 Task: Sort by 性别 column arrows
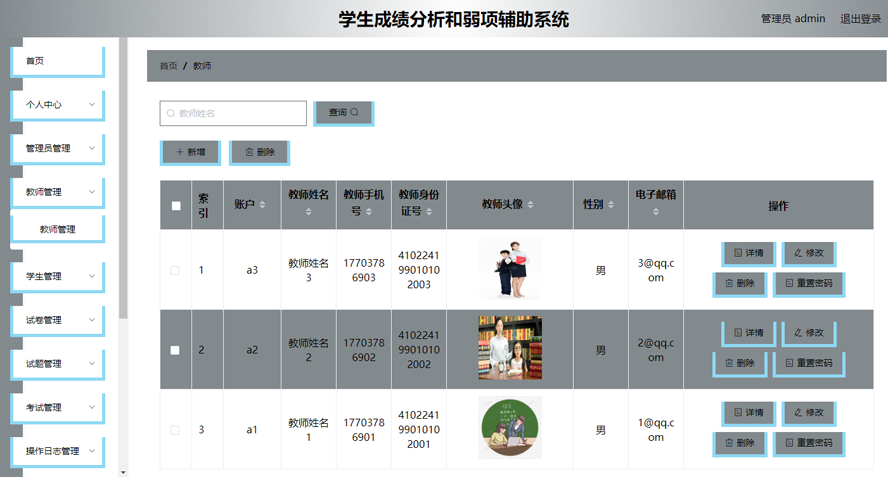(x=610, y=205)
